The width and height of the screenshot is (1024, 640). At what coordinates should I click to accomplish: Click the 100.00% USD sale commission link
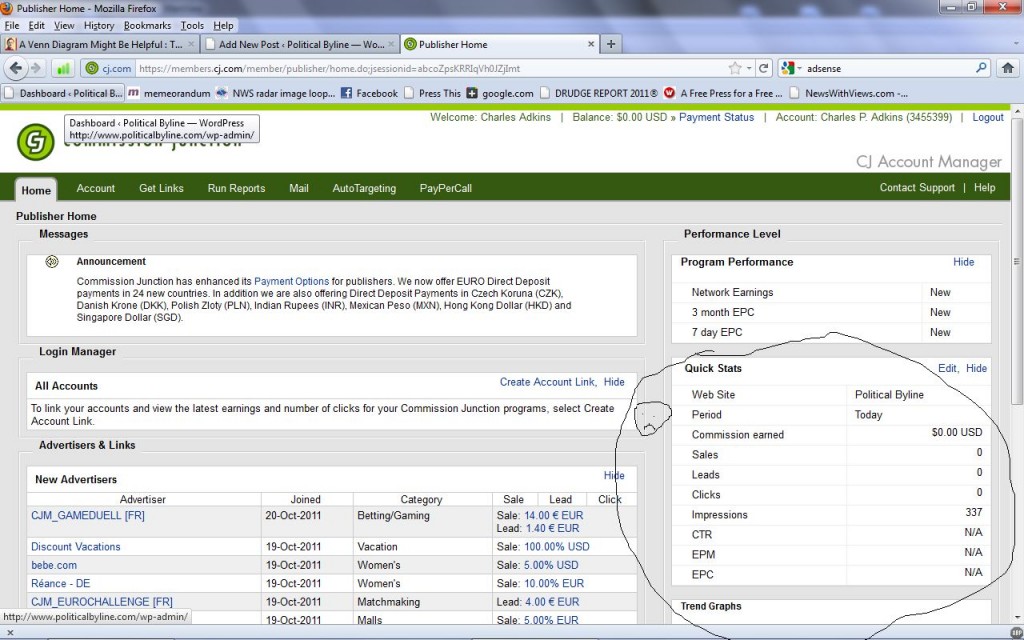click(x=556, y=547)
